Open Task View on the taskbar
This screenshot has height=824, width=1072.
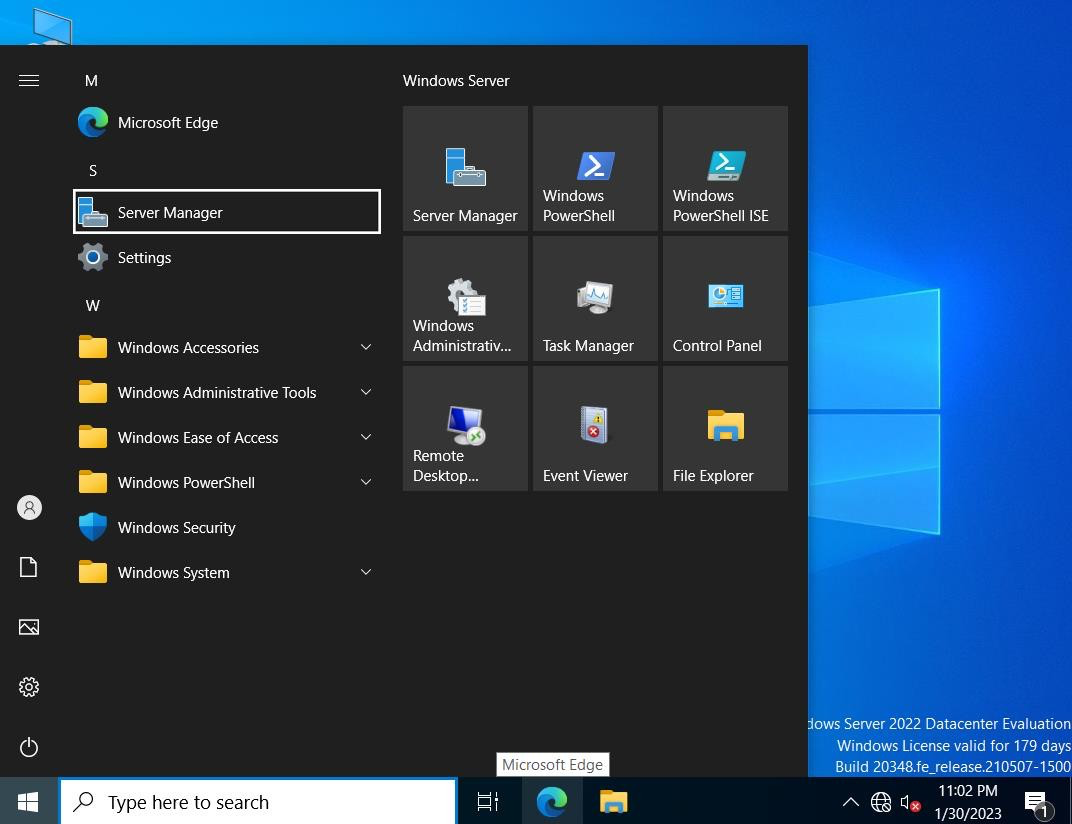(x=487, y=801)
